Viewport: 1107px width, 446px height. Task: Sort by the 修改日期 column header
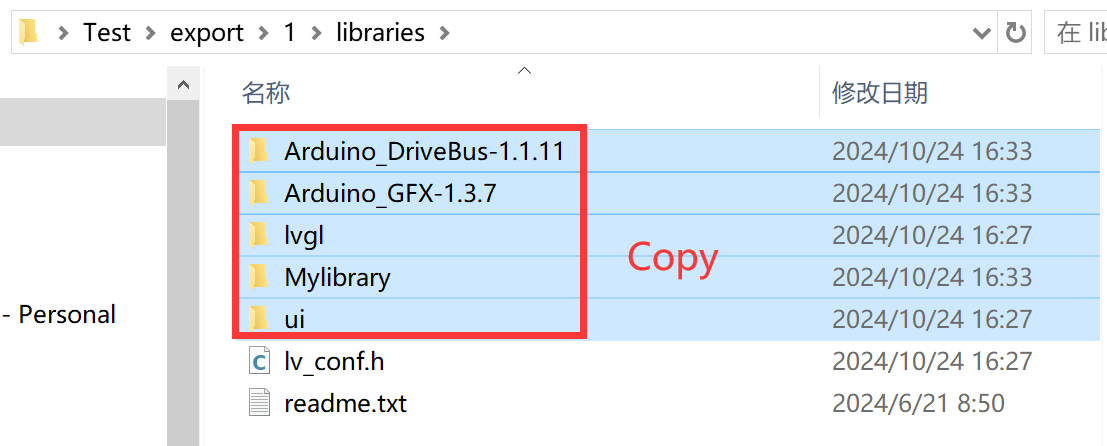880,92
